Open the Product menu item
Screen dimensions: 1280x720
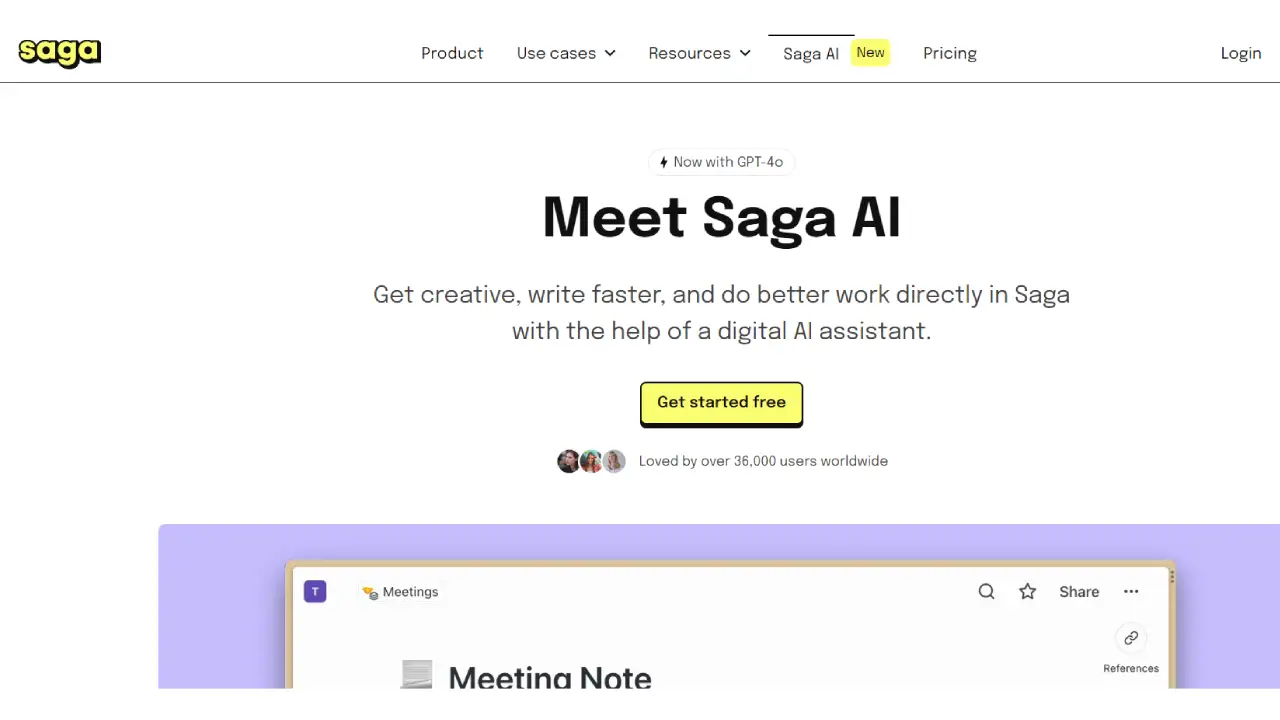(x=452, y=53)
